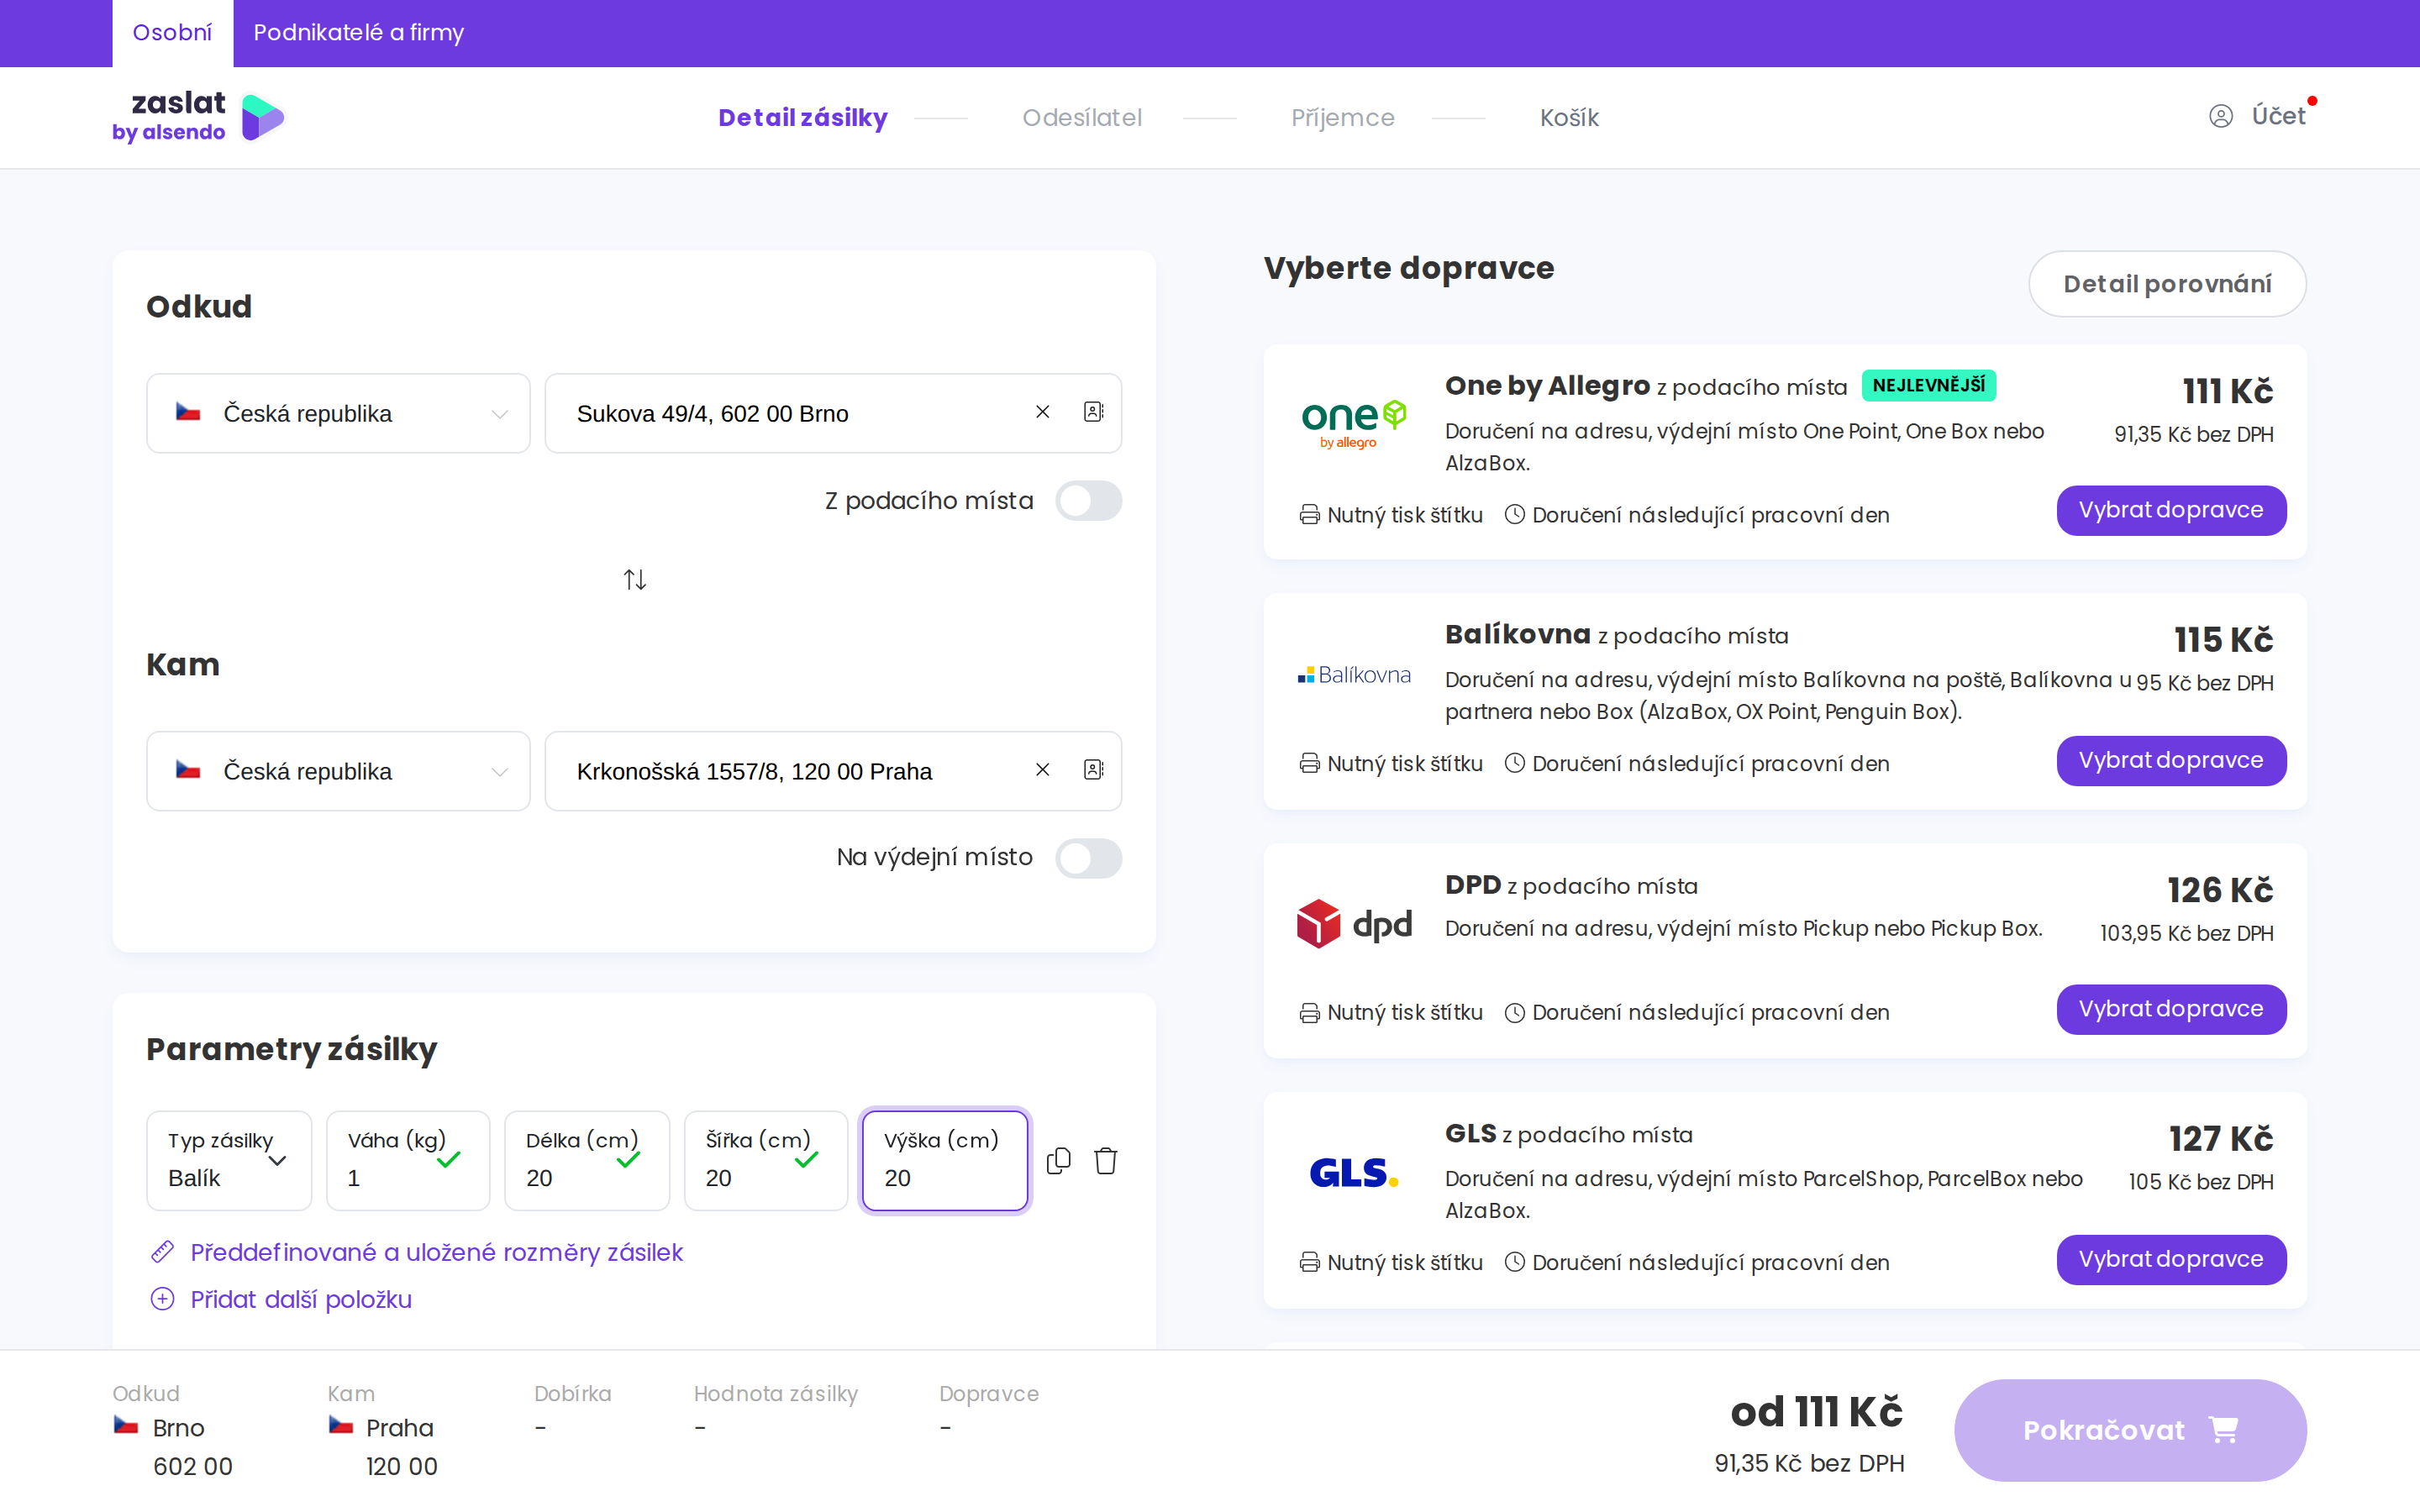Viewport: 2420px width, 1512px height.
Task: Click Přidat další položku link
Action: [301, 1299]
